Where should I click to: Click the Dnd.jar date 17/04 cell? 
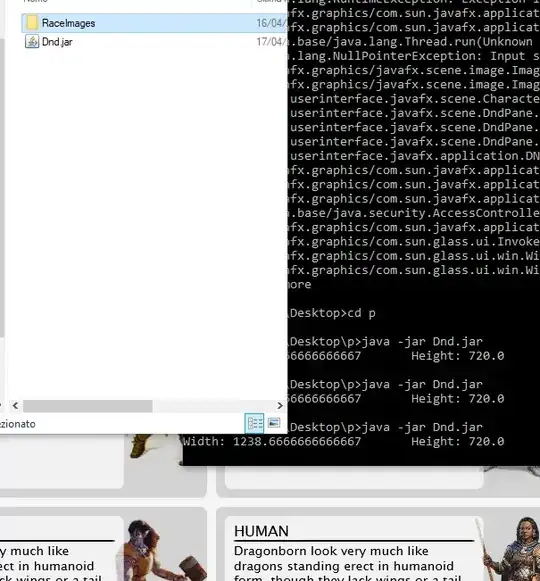click(271, 42)
